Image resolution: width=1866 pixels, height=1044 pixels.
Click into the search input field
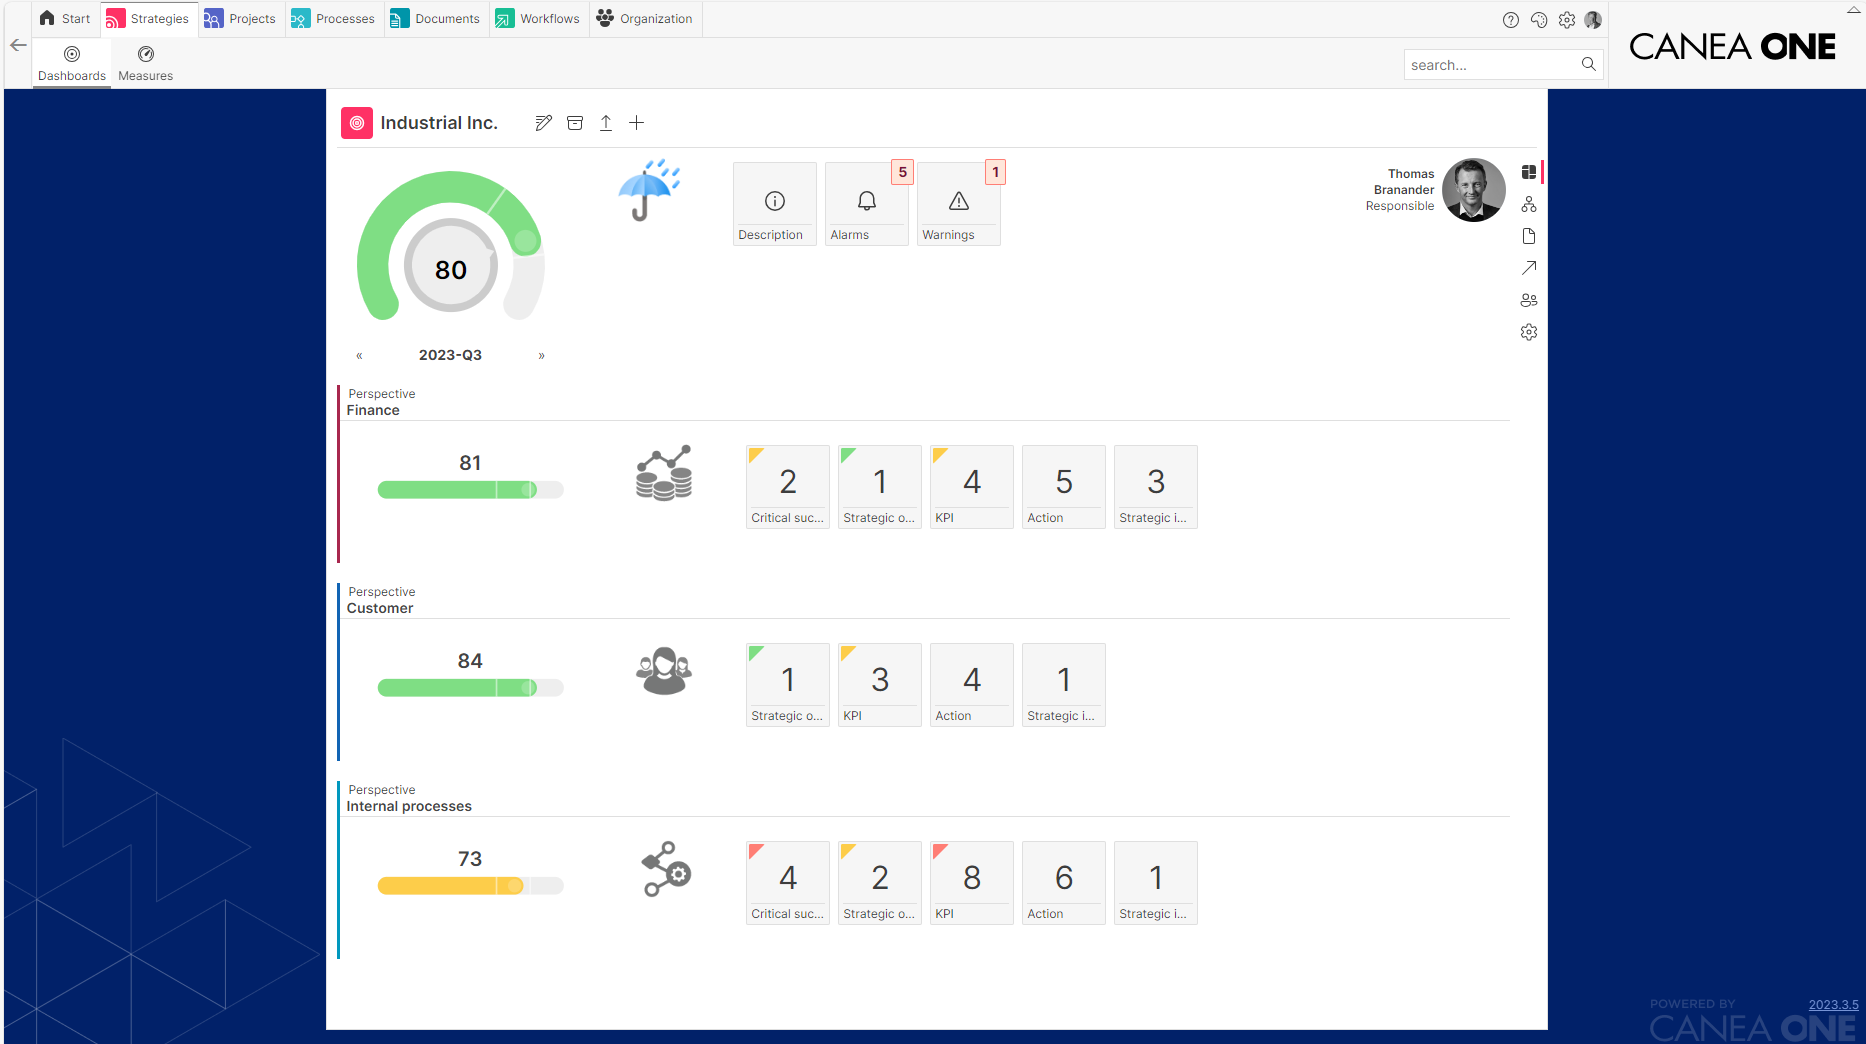click(x=1488, y=65)
